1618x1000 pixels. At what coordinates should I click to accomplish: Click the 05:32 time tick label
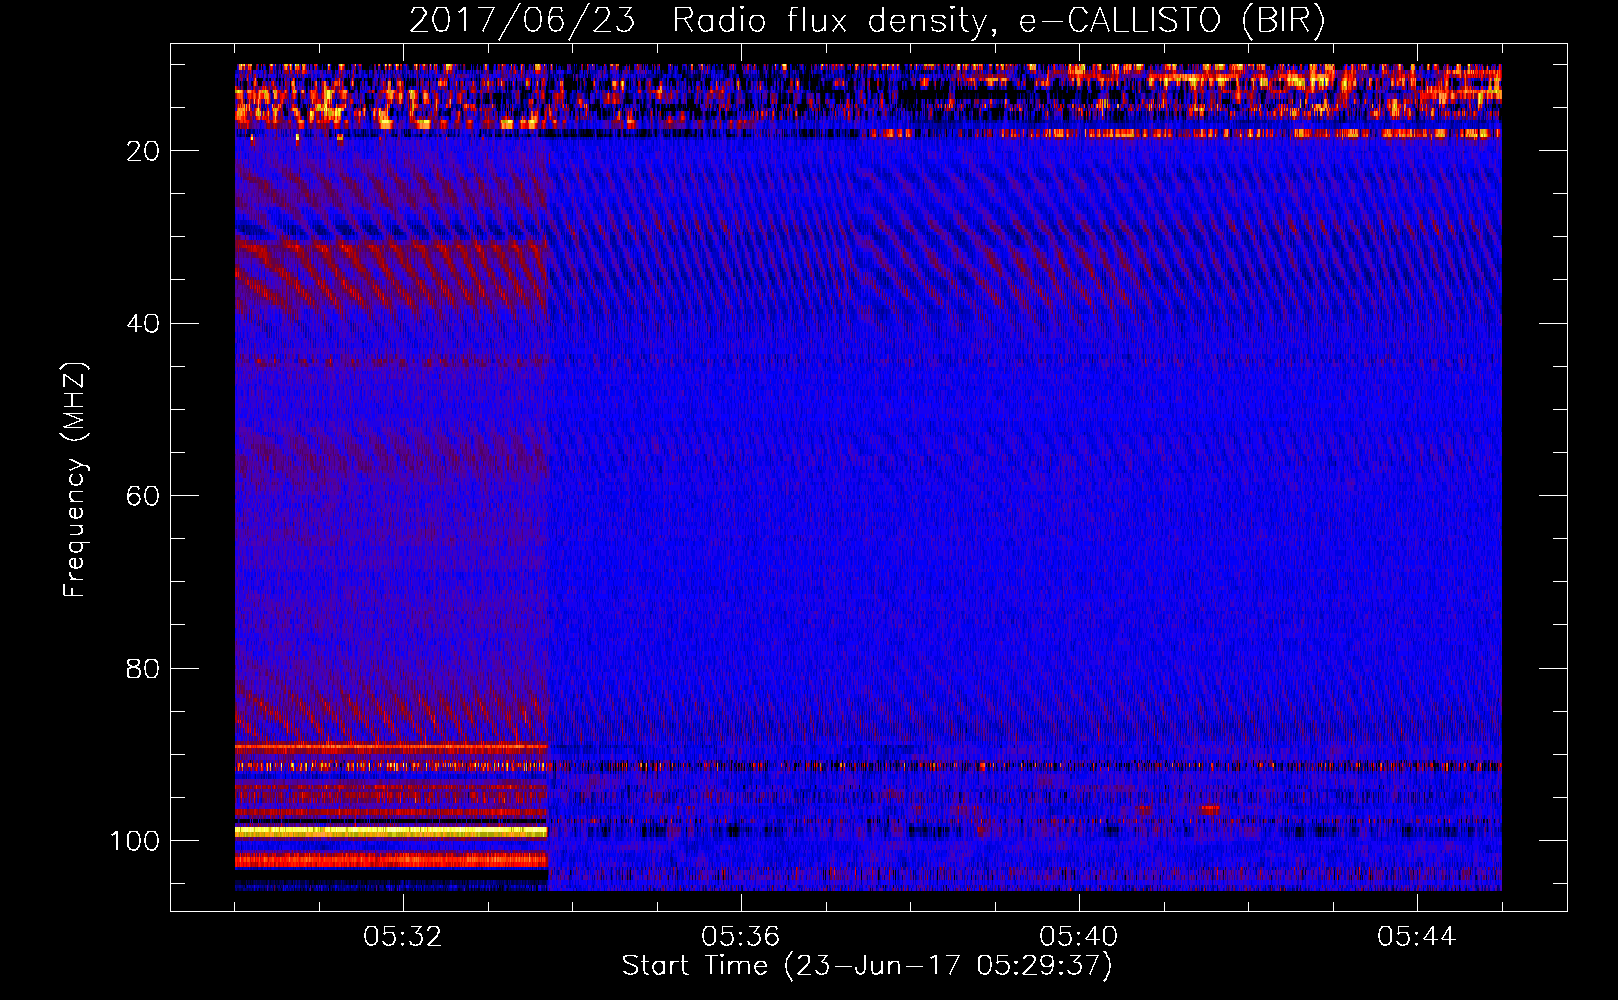point(403,936)
